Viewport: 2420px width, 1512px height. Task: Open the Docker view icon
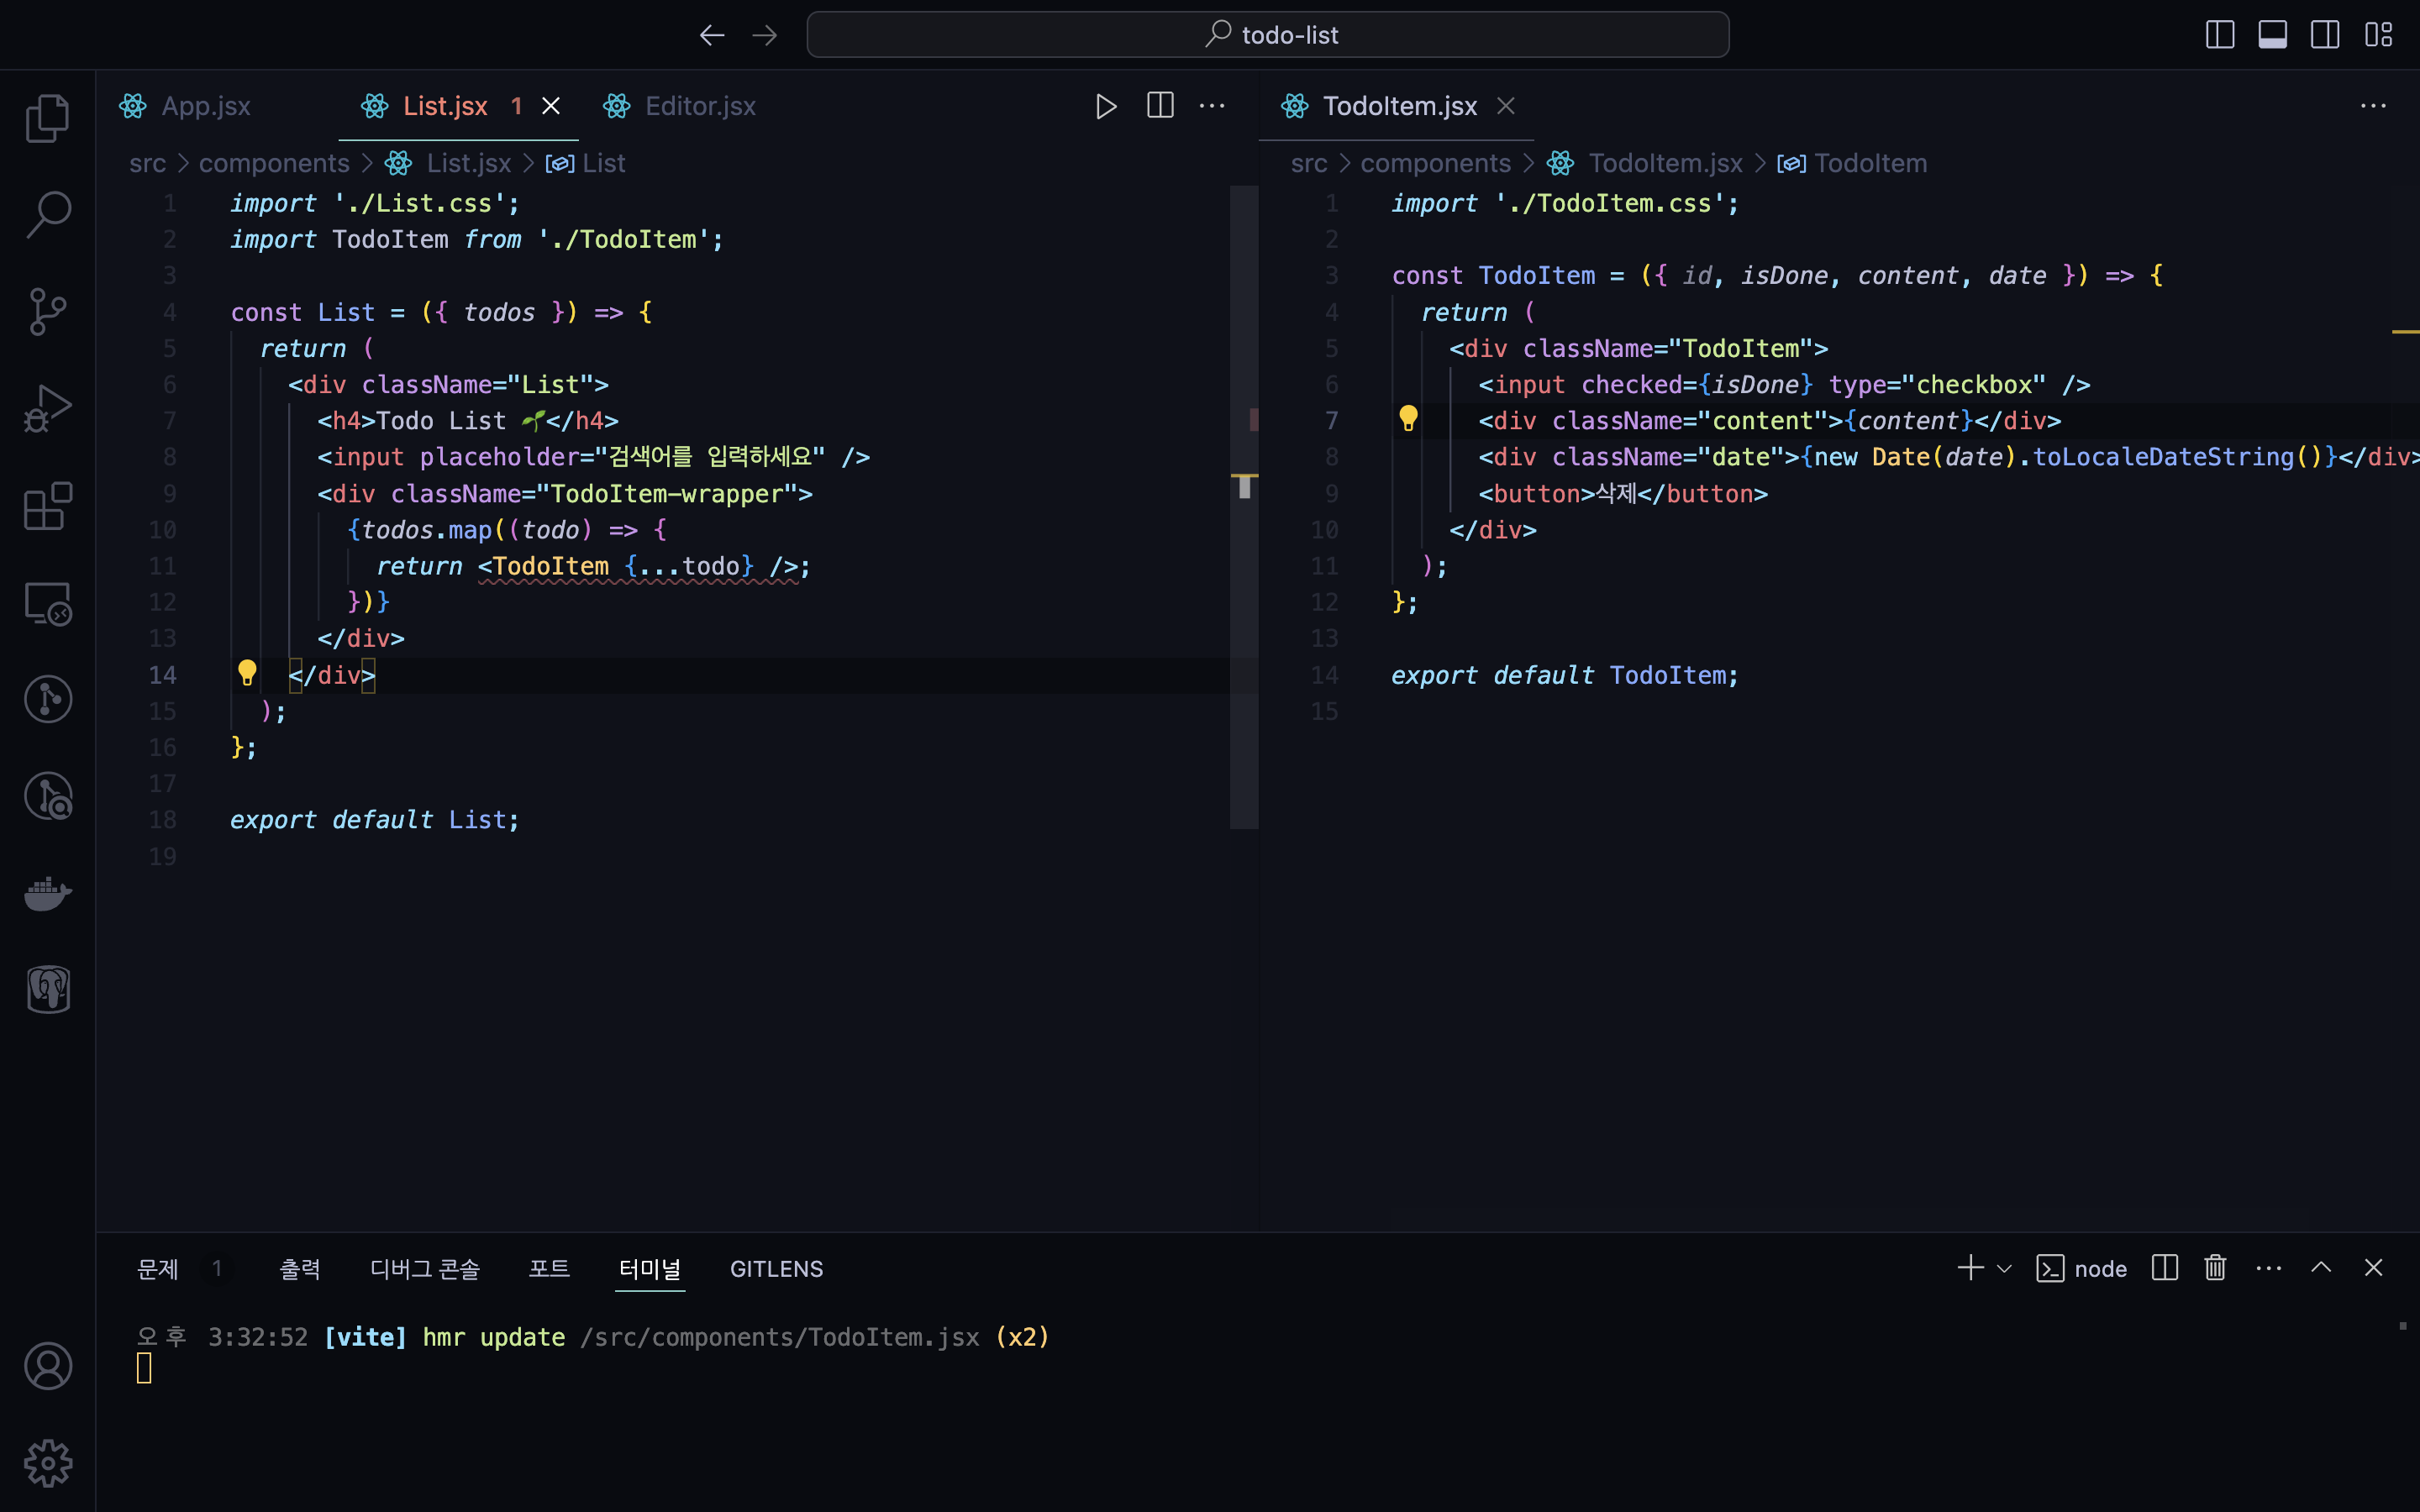47,893
